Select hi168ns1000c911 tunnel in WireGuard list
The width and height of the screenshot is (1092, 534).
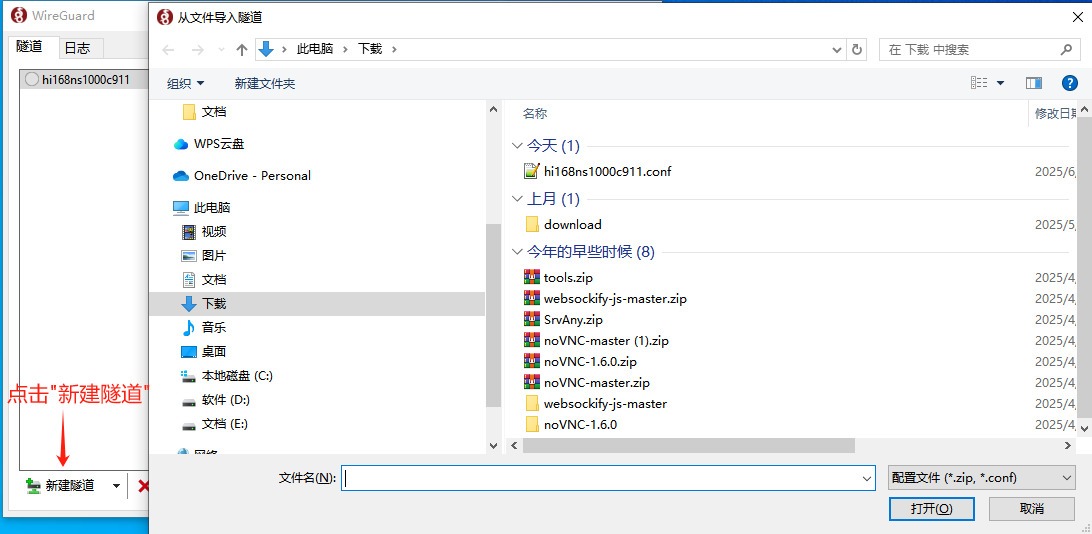[84, 79]
